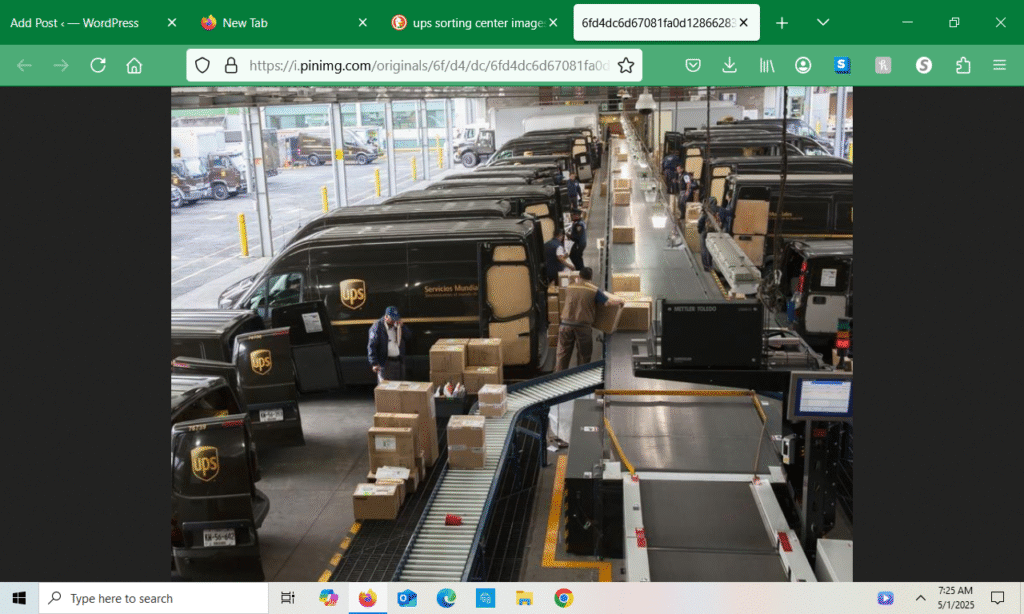Minimize the Firefox window
Viewport: 1024px width, 614px height.
[907, 23]
